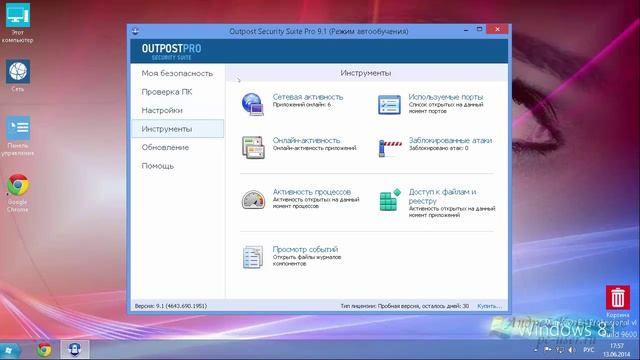The height and width of the screenshot is (360, 640).
Task: Open the Сетевая активность link
Action: pyautogui.click(x=308, y=97)
